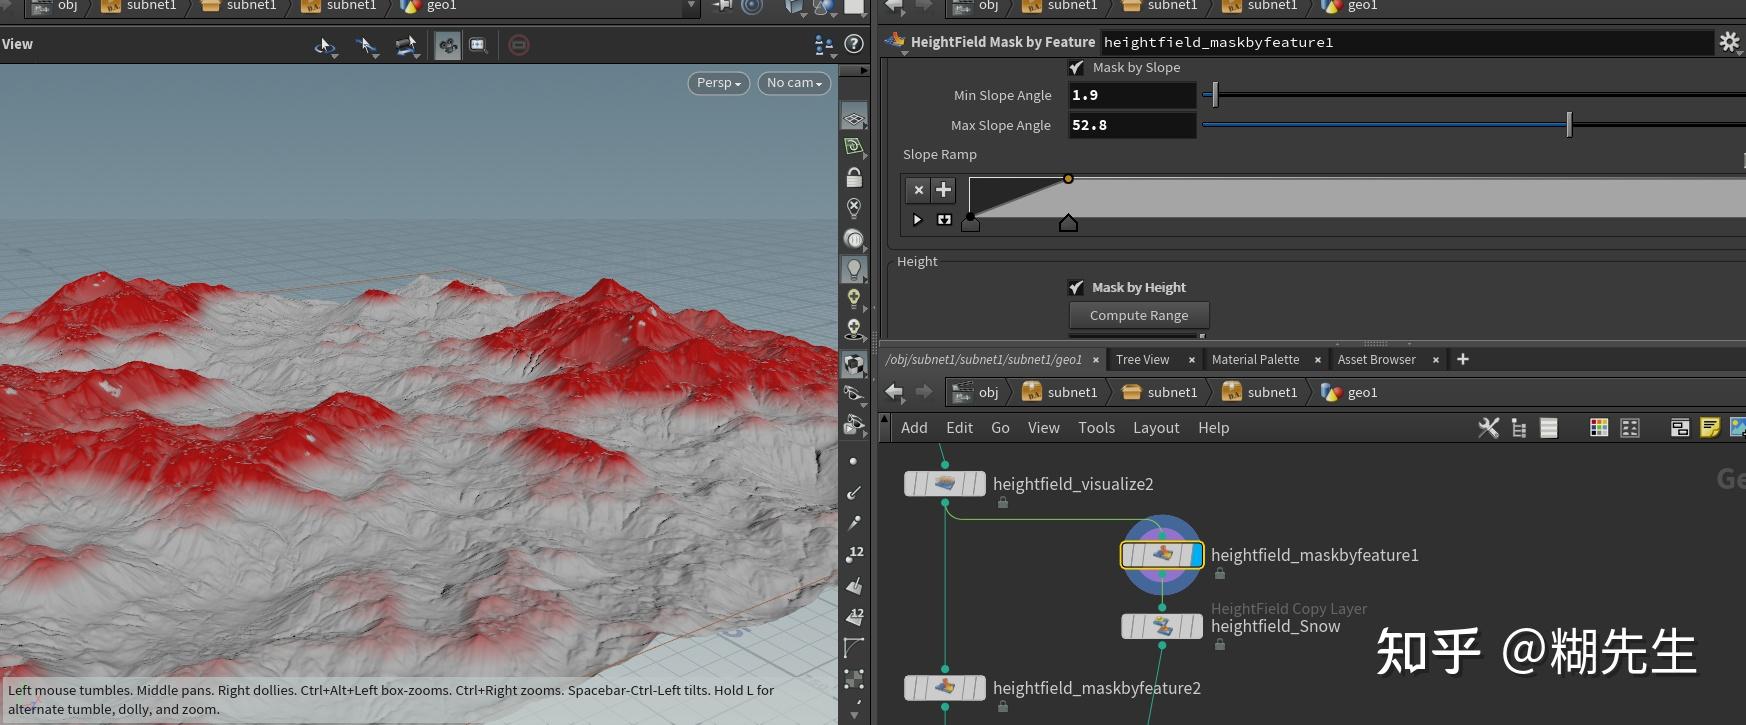Toggle display flag on heightfield_maskbyfeature1 node
The image size is (1746, 725).
coord(1196,555)
